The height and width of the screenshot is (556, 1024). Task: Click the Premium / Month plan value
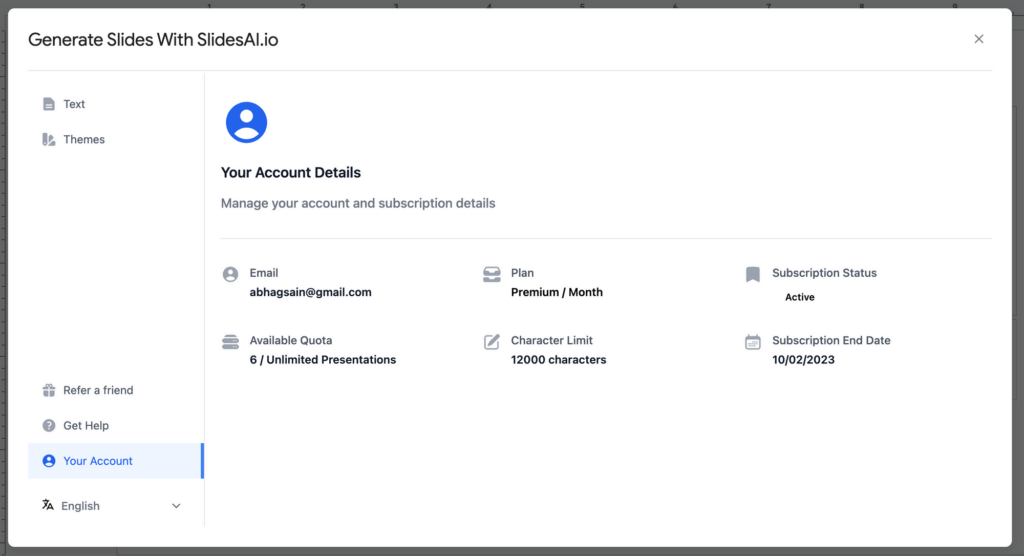coord(556,292)
